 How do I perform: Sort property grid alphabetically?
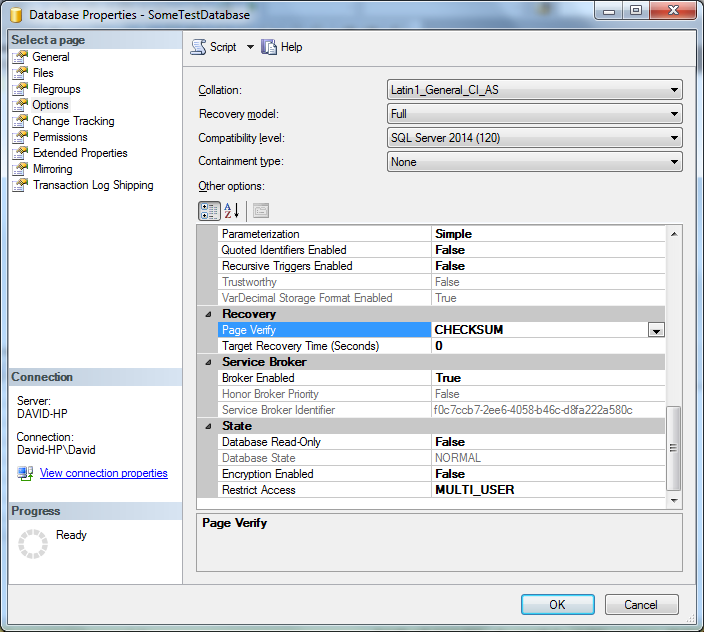click(232, 211)
